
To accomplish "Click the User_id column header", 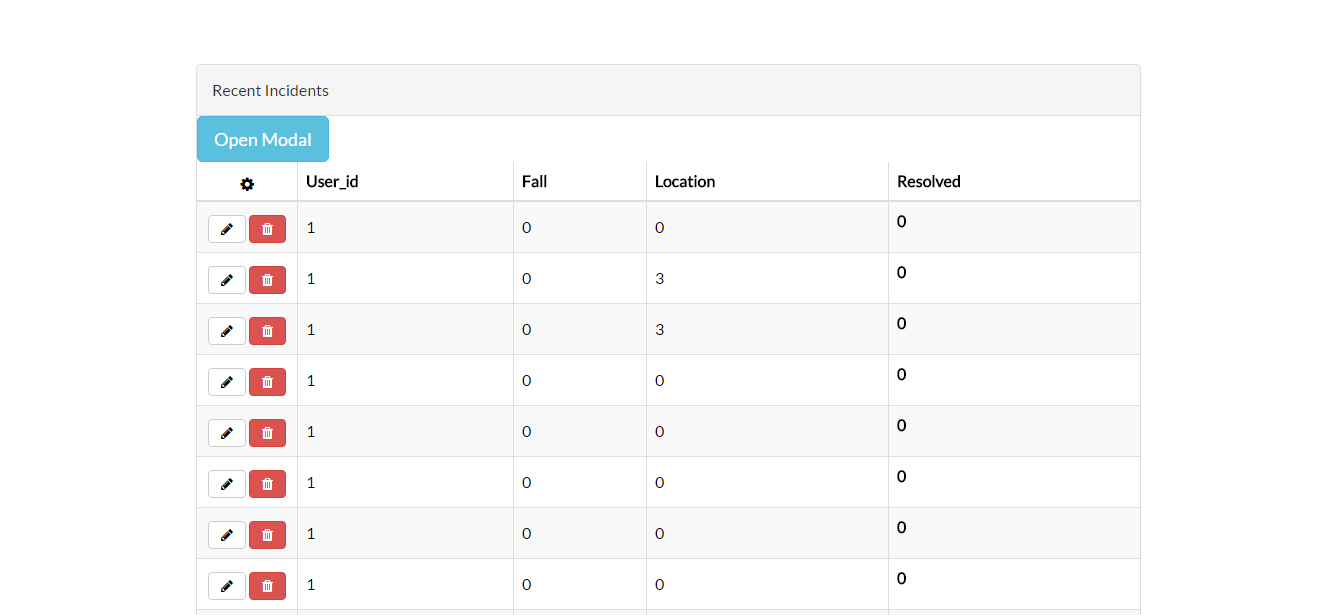I will coord(332,182).
